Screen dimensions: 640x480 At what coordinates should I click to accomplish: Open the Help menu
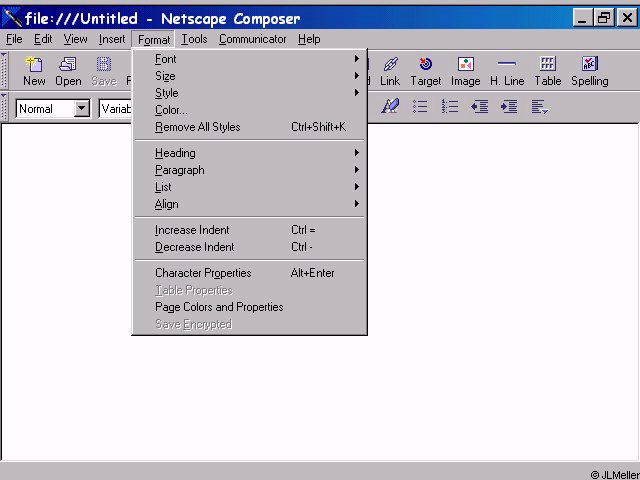click(x=309, y=39)
